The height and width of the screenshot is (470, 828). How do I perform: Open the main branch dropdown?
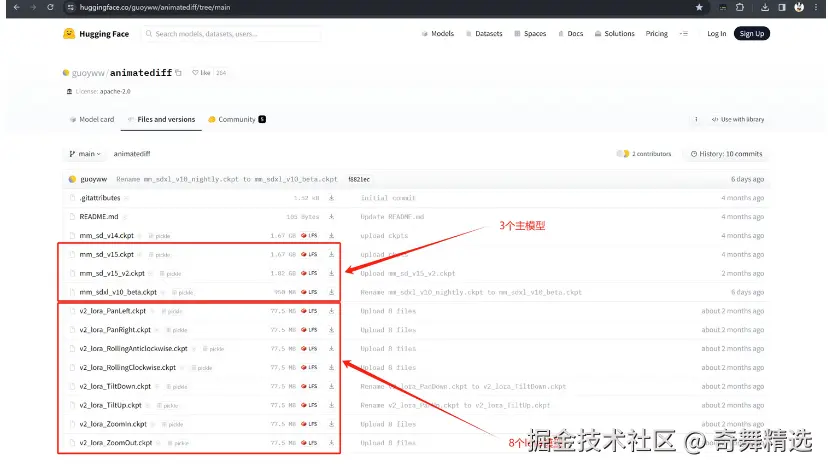84,154
